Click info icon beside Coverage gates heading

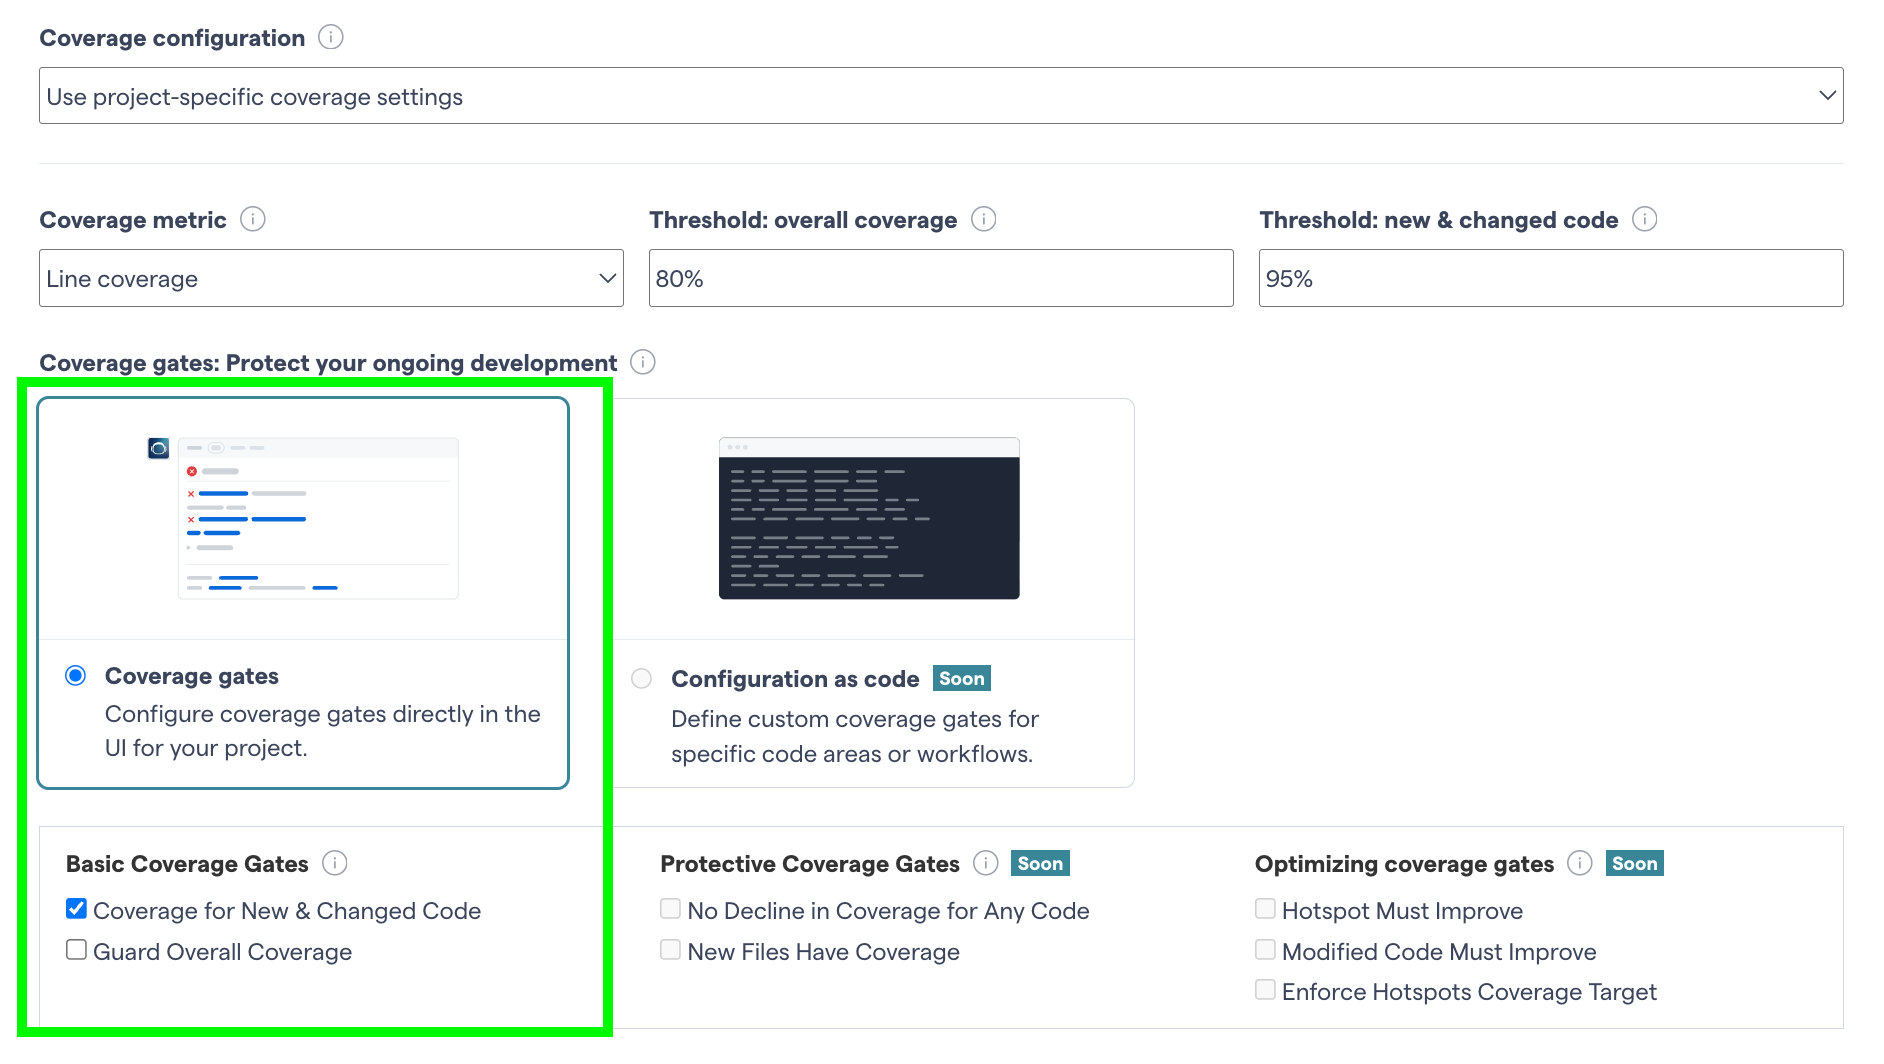coord(643,362)
